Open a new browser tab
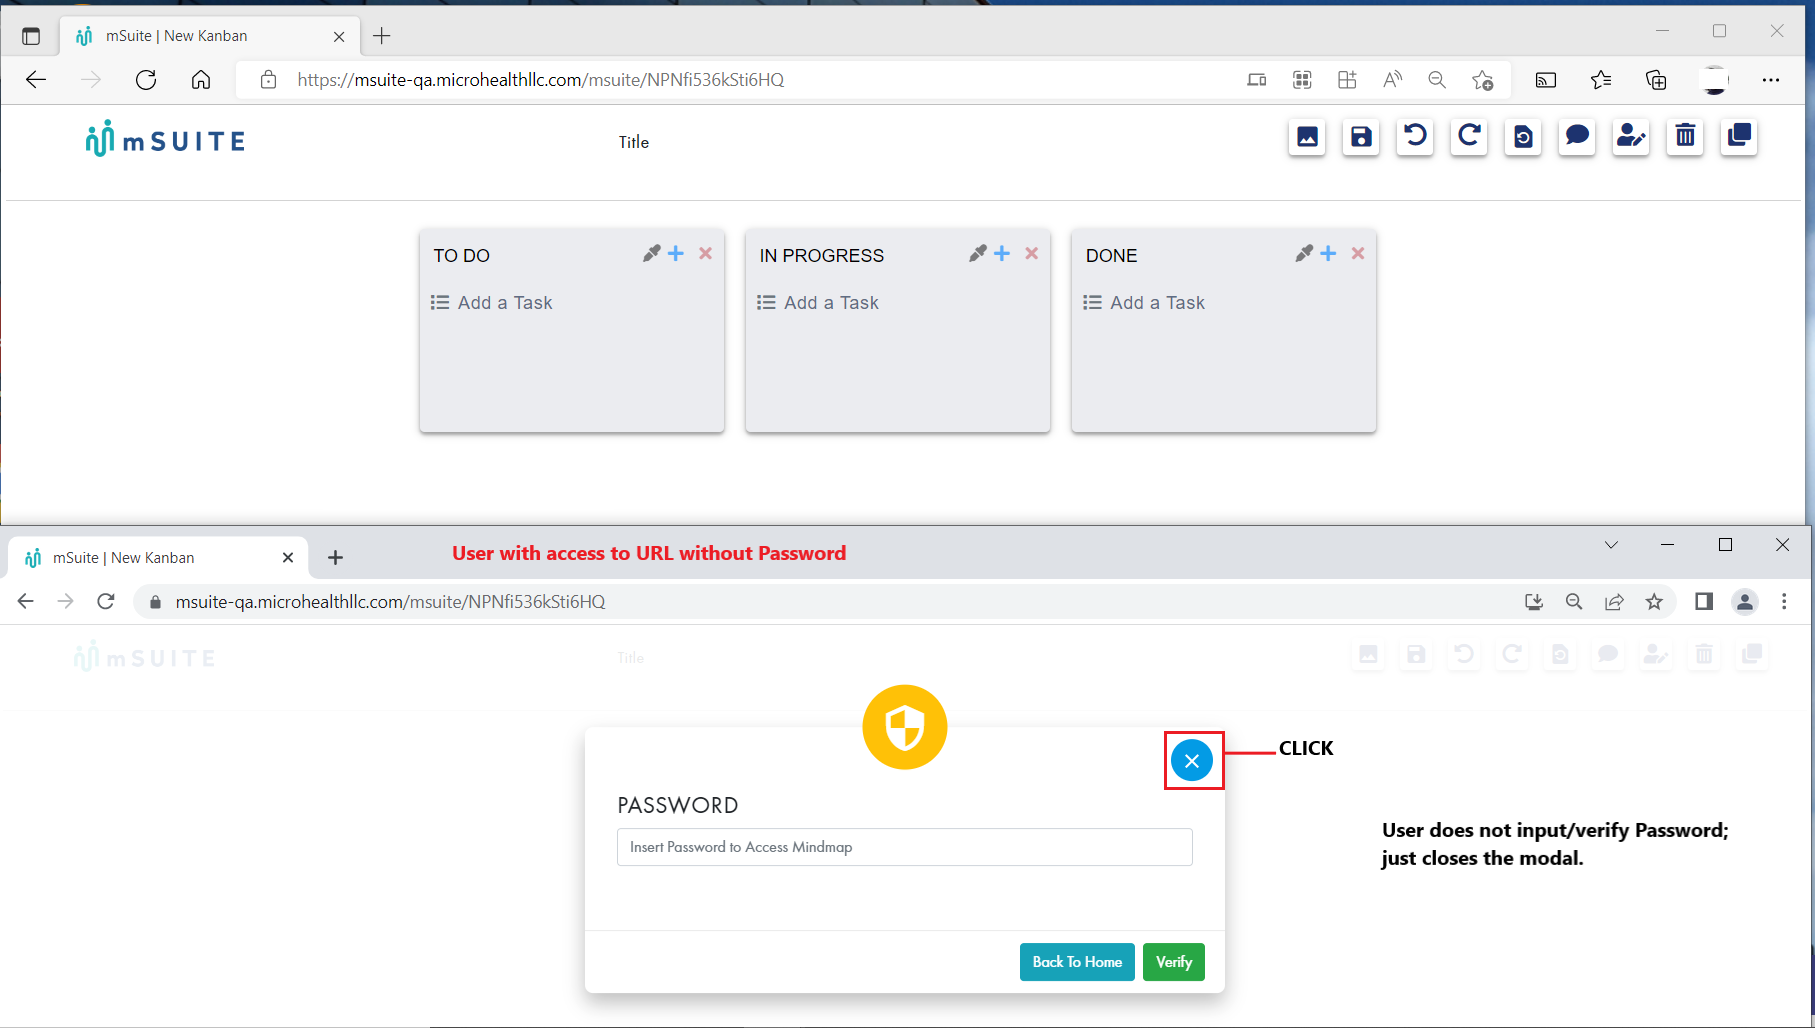This screenshot has width=1815, height=1028. 381,36
